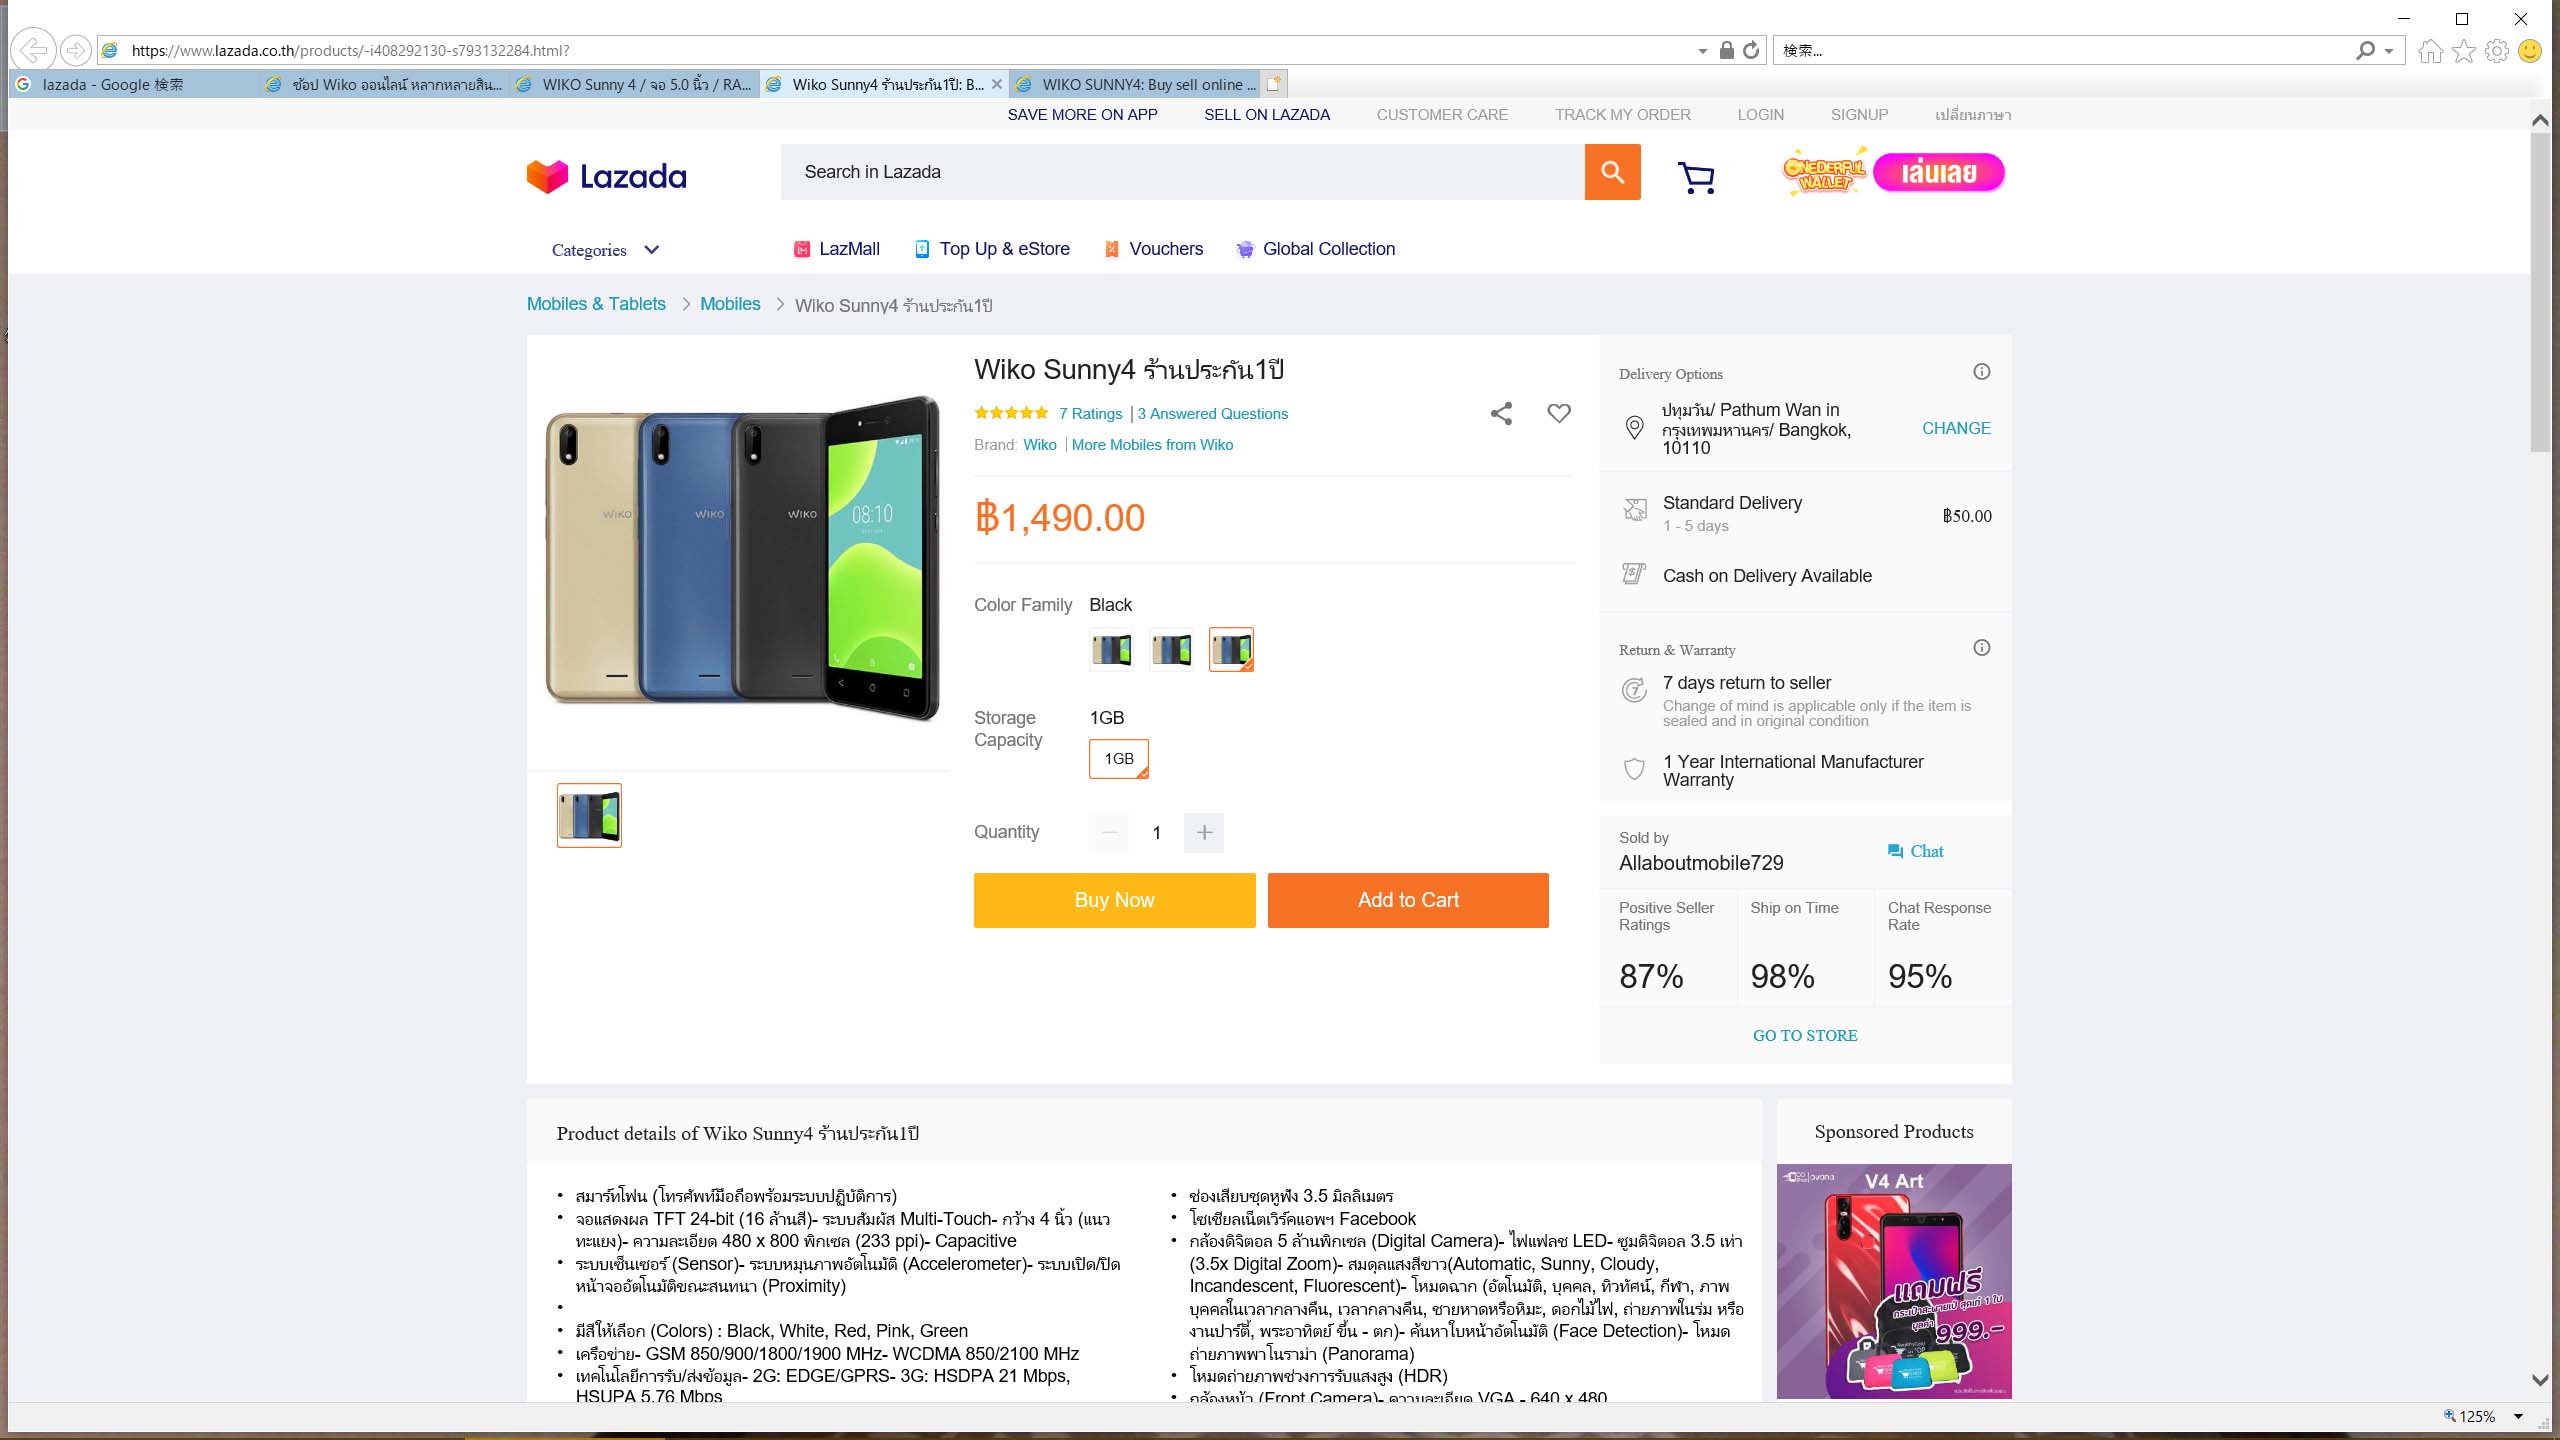Add product to wishlist heart icon

coord(1559,413)
